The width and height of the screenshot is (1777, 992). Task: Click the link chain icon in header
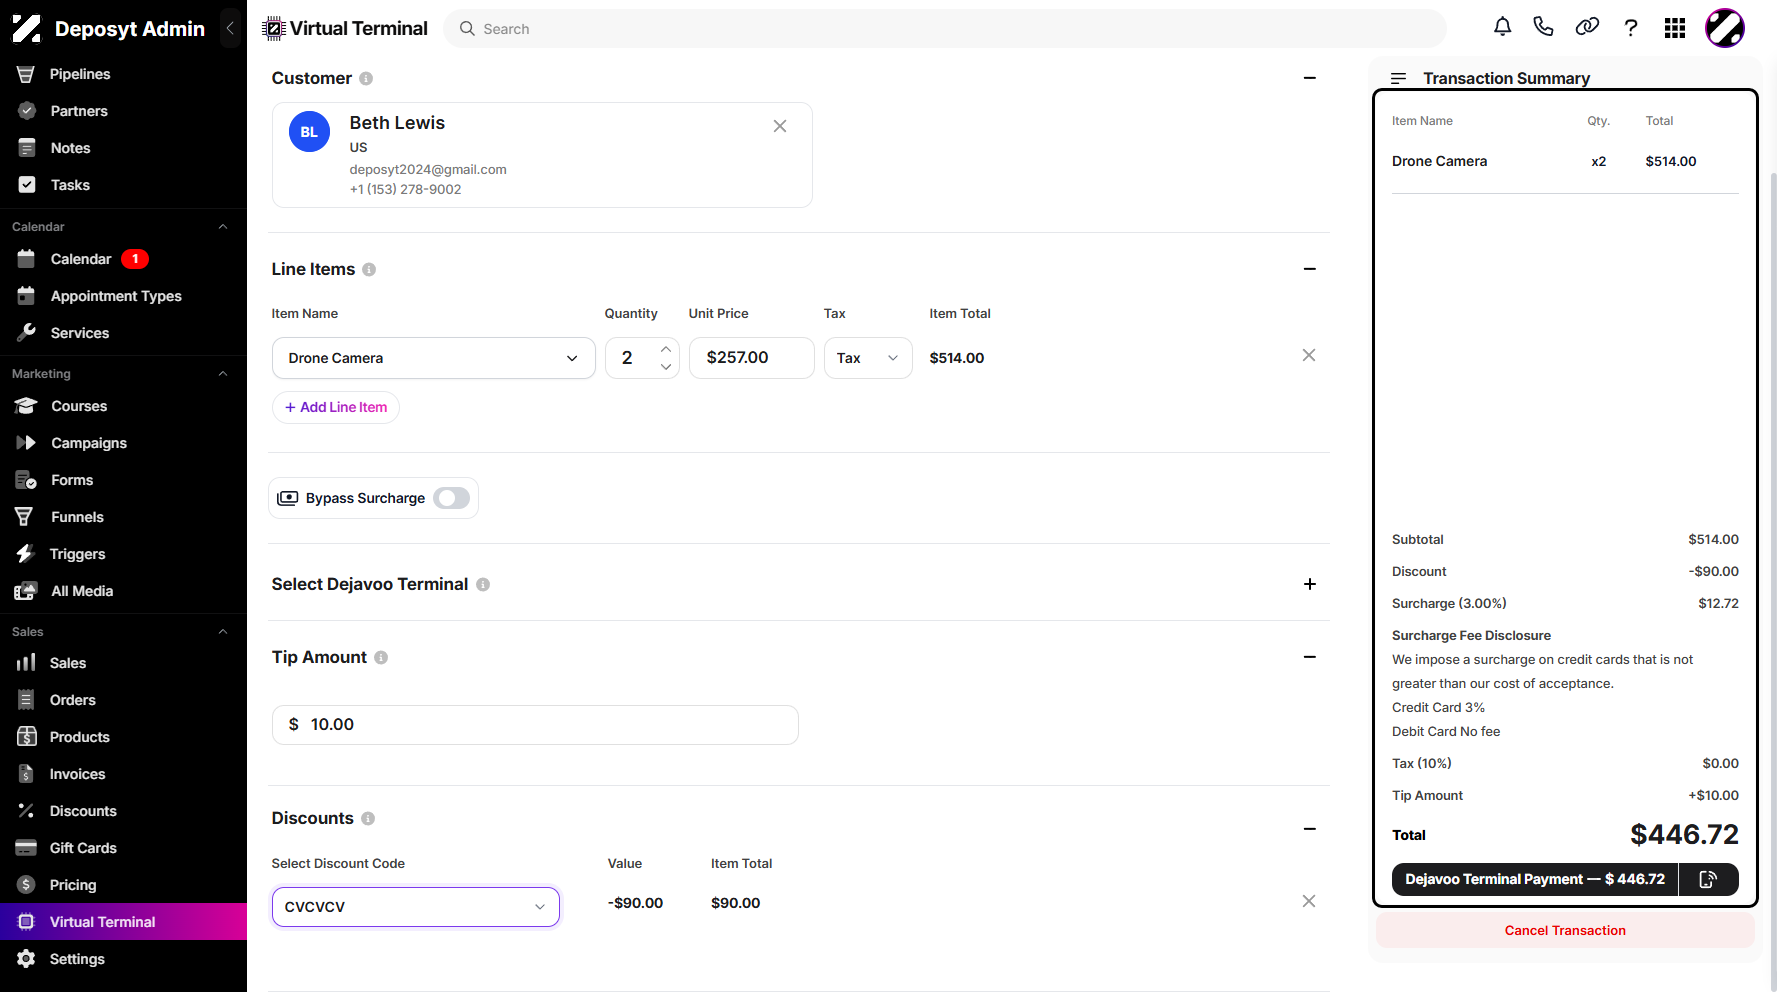point(1587,27)
